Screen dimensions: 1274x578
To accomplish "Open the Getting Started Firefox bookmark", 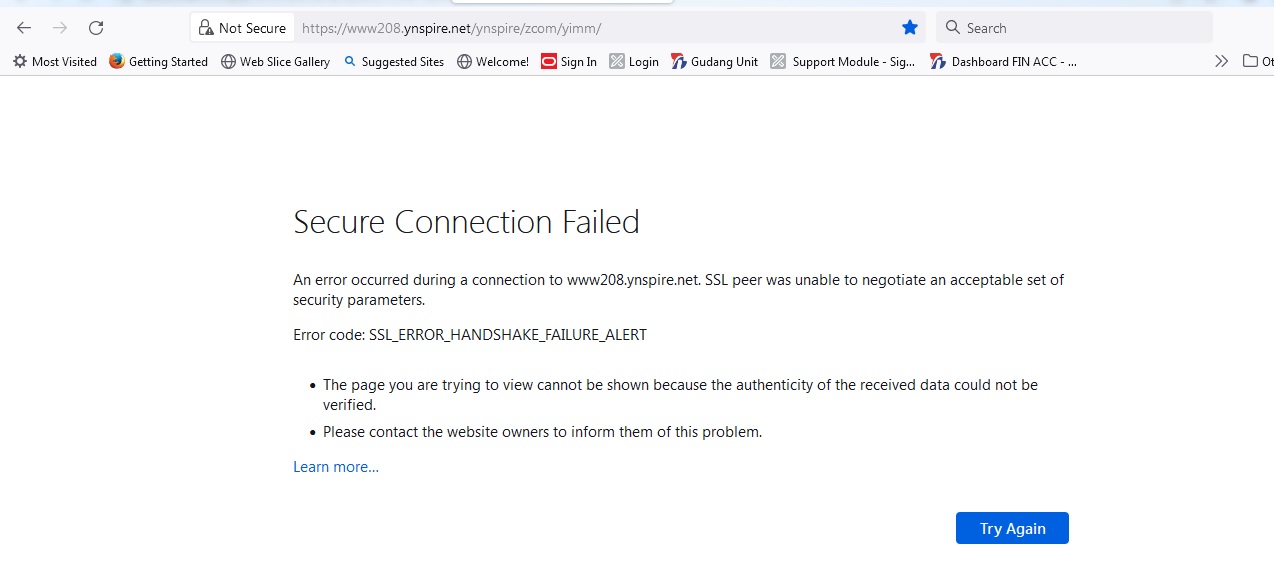I will tap(158, 62).
